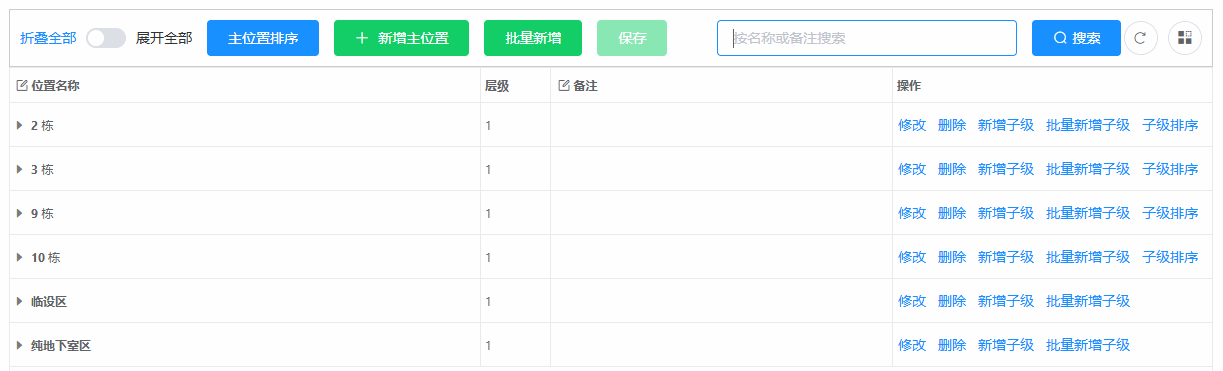Focus the 按名称或备注搜索 input field
1223x371 pixels.
point(867,38)
